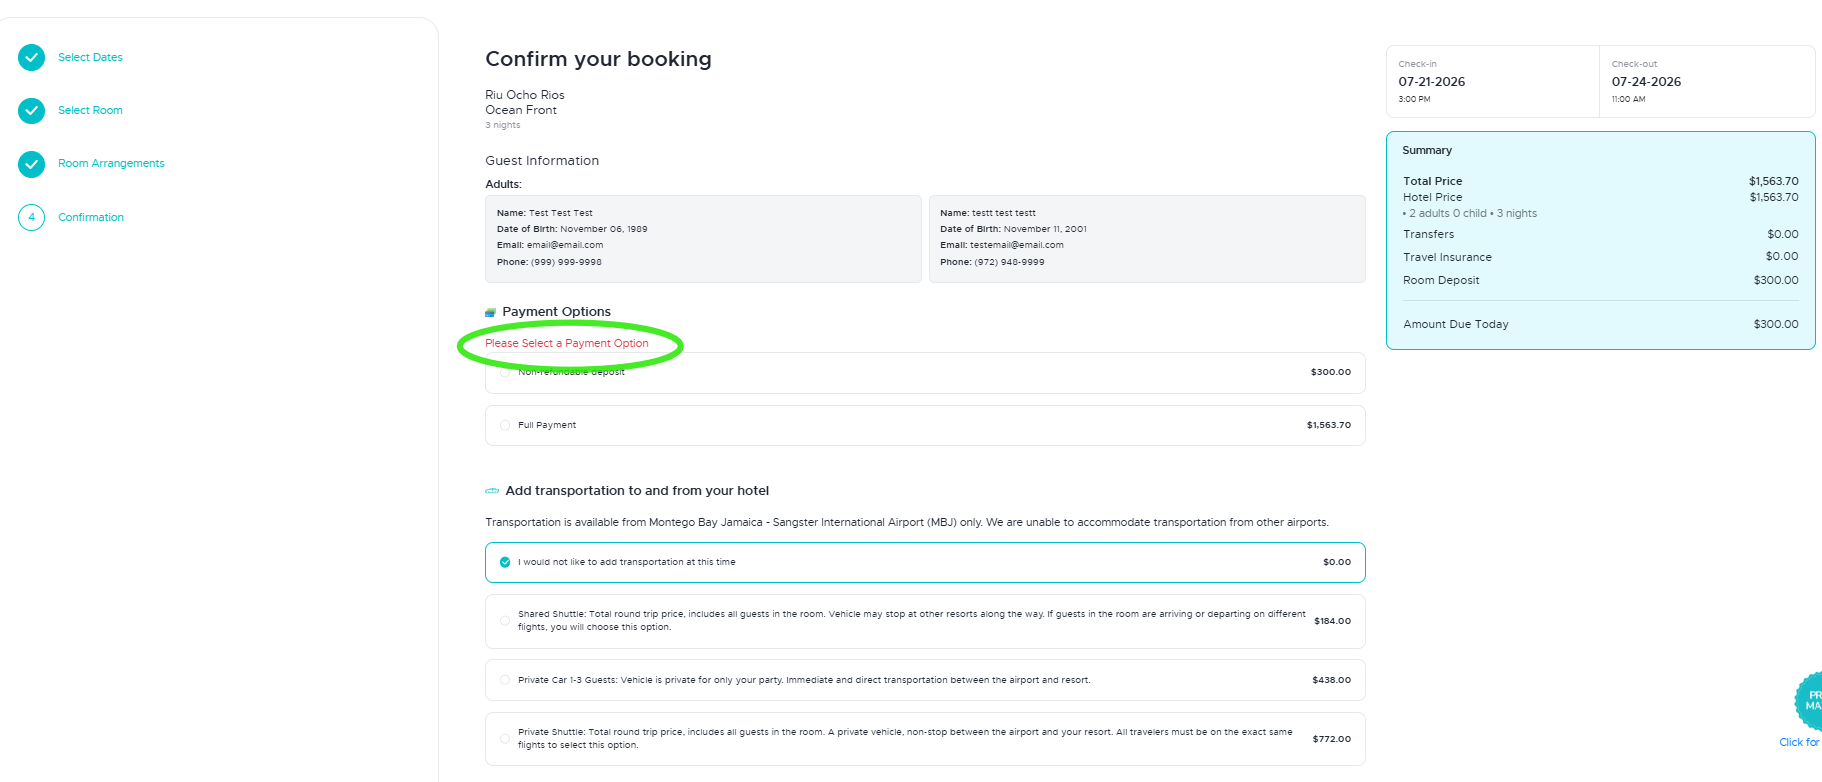The image size is (1822, 782).
Task: Open the Room Arrangements step
Action: [x=111, y=164]
